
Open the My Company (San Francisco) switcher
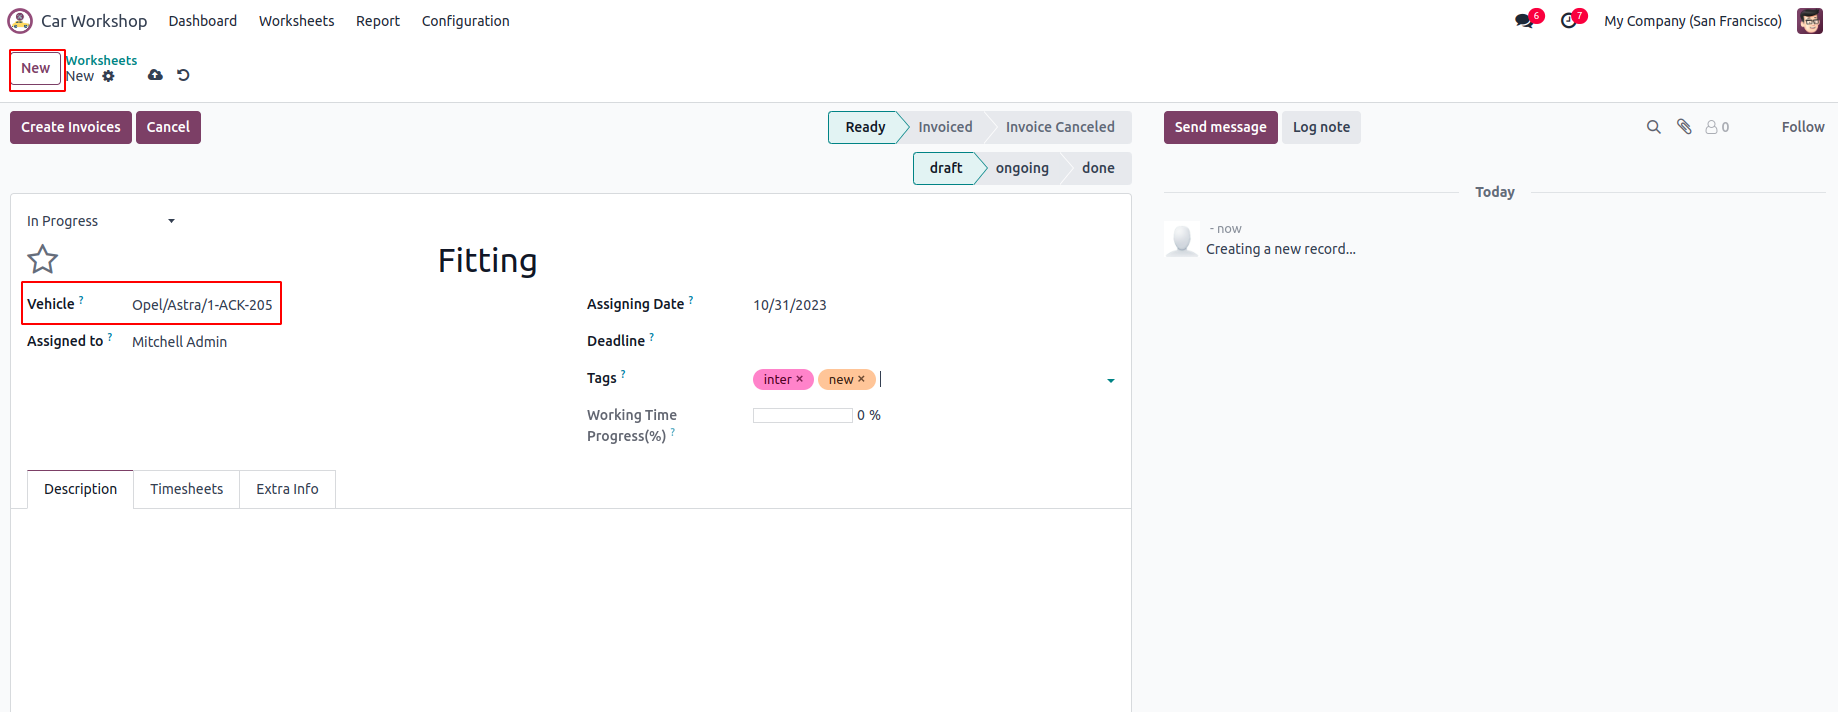(x=1692, y=21)
